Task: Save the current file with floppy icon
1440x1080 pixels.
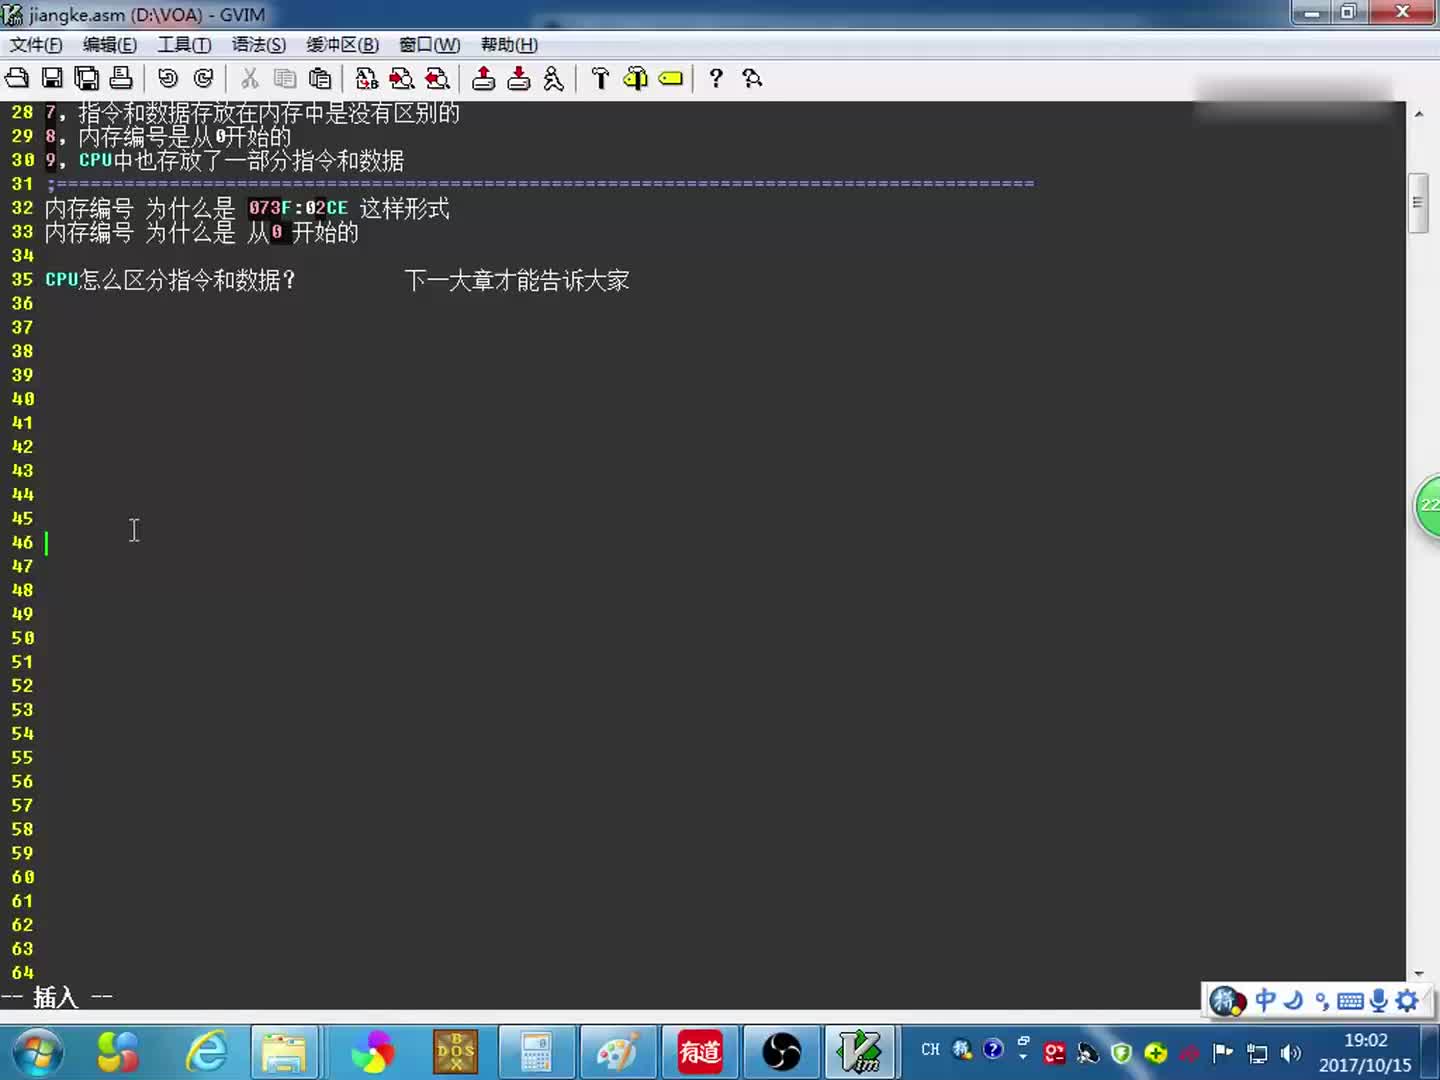Action: click(x=52, y=78)
